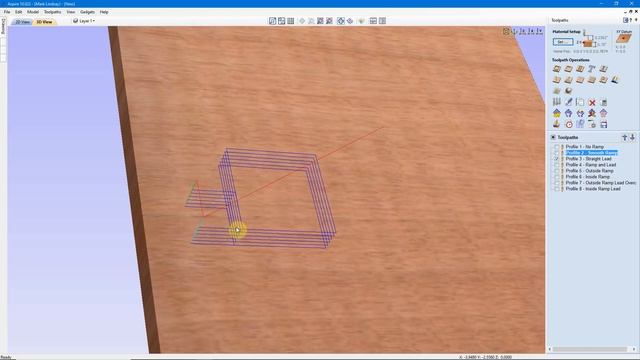
Task: Select the Inlay toolpath operation icon
Action: click(604, 69)
